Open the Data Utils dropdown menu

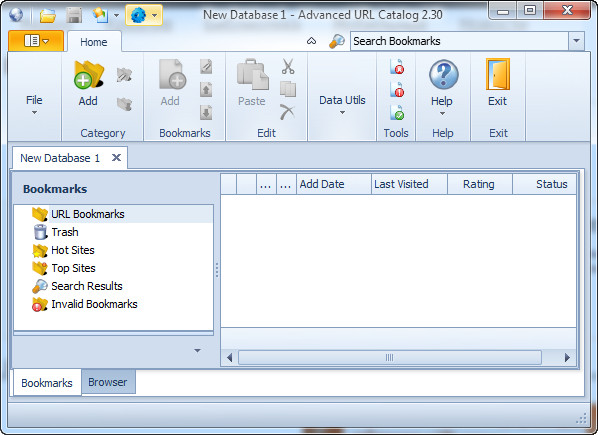[x=342, y=104]
